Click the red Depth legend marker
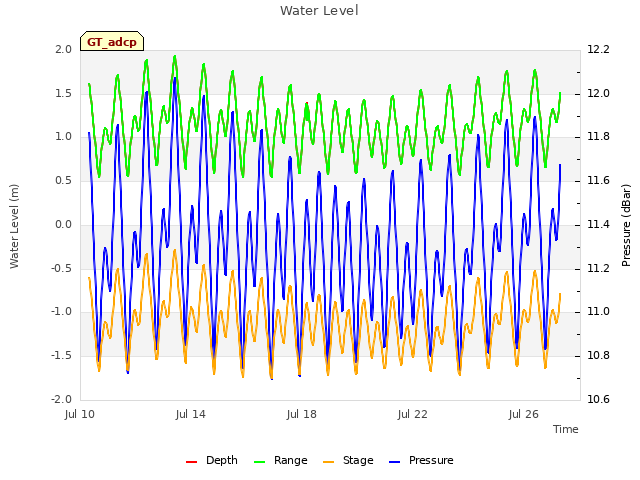The height and width of the screenshot is (480, 640). click(x=191, y=462)
